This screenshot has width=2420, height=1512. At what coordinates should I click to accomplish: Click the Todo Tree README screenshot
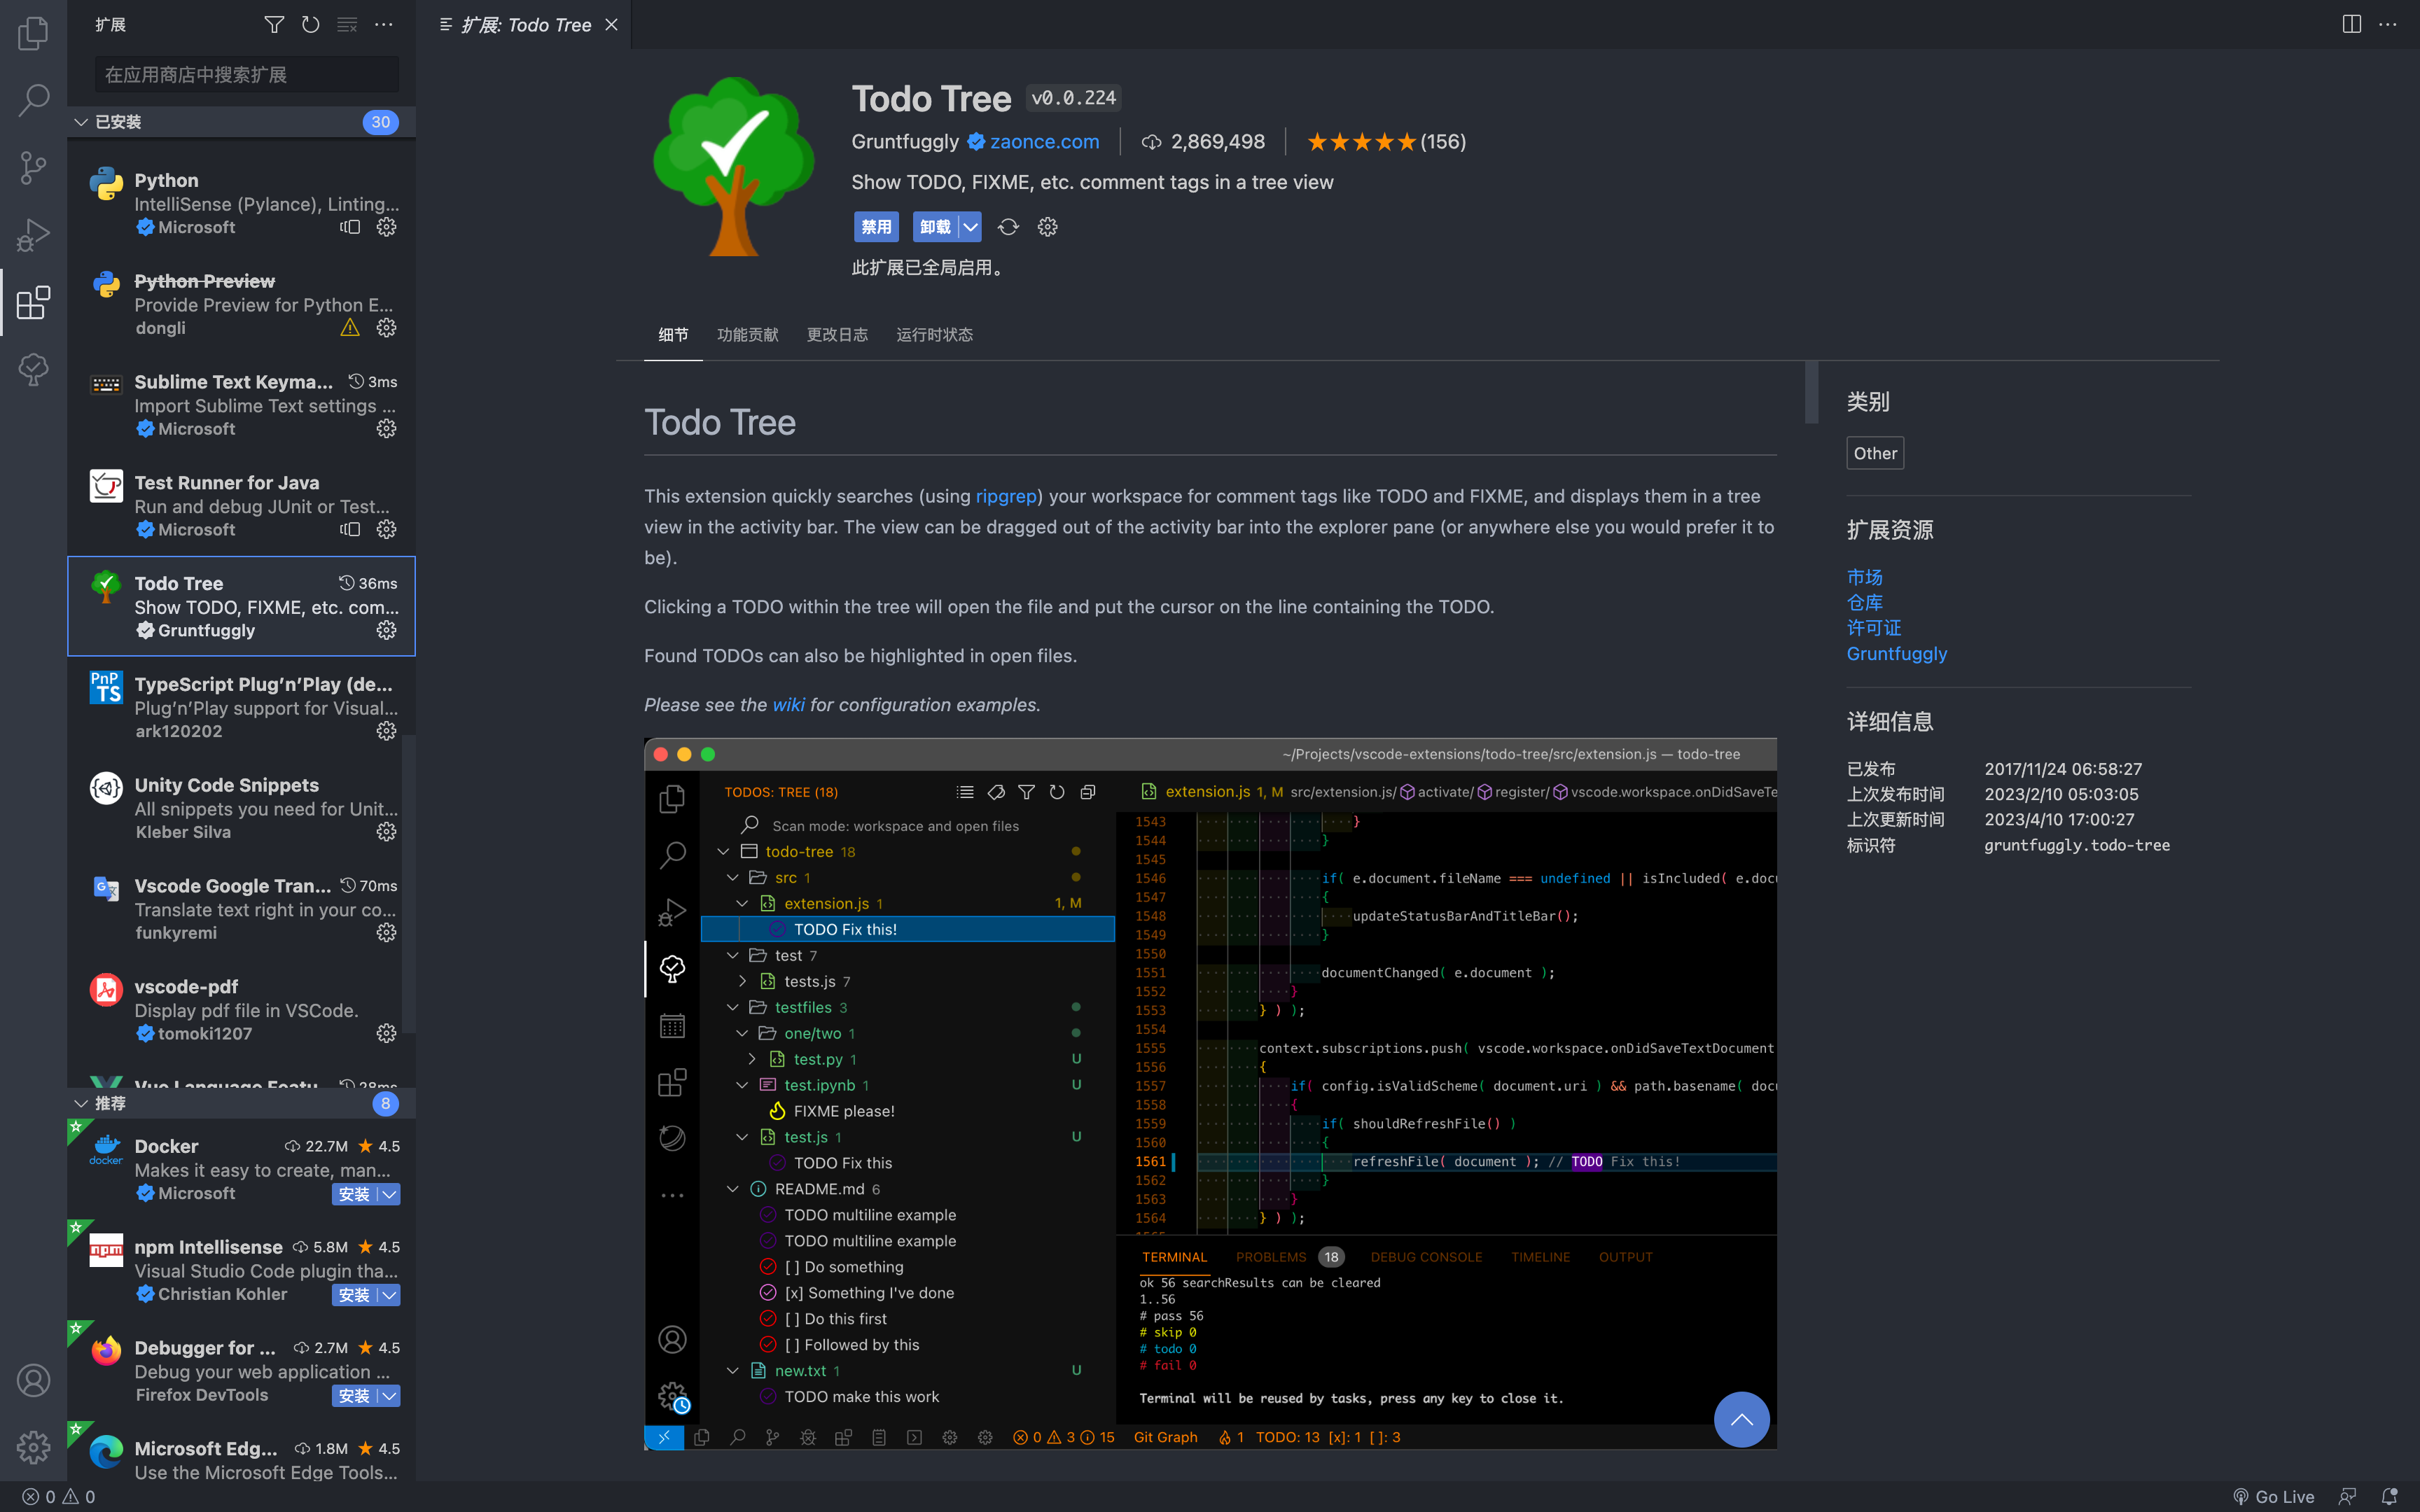tap(1210, 1094)
